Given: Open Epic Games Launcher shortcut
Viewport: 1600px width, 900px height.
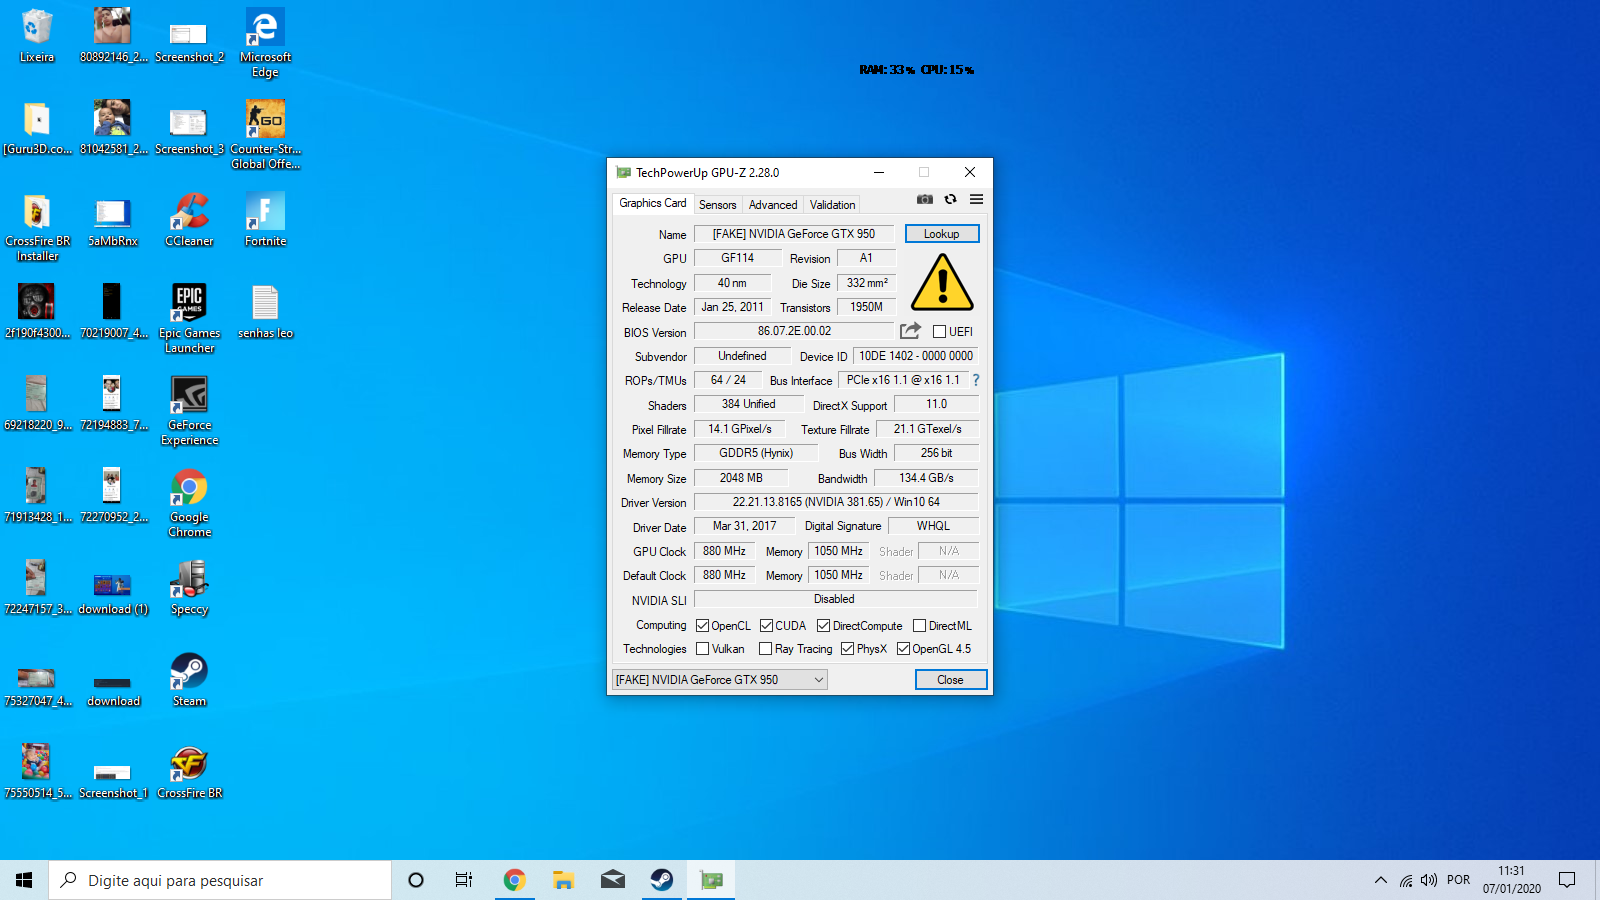Looking at the screenshot, I should (189, 319).
